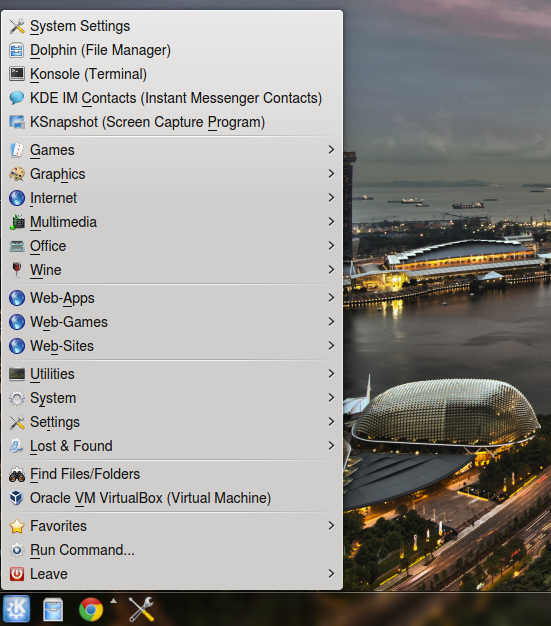The width and height of the screenshot is (551, 626).
Task: Open the Web-Sites category label
Action: pyautogui.click(x=62, y=346)
